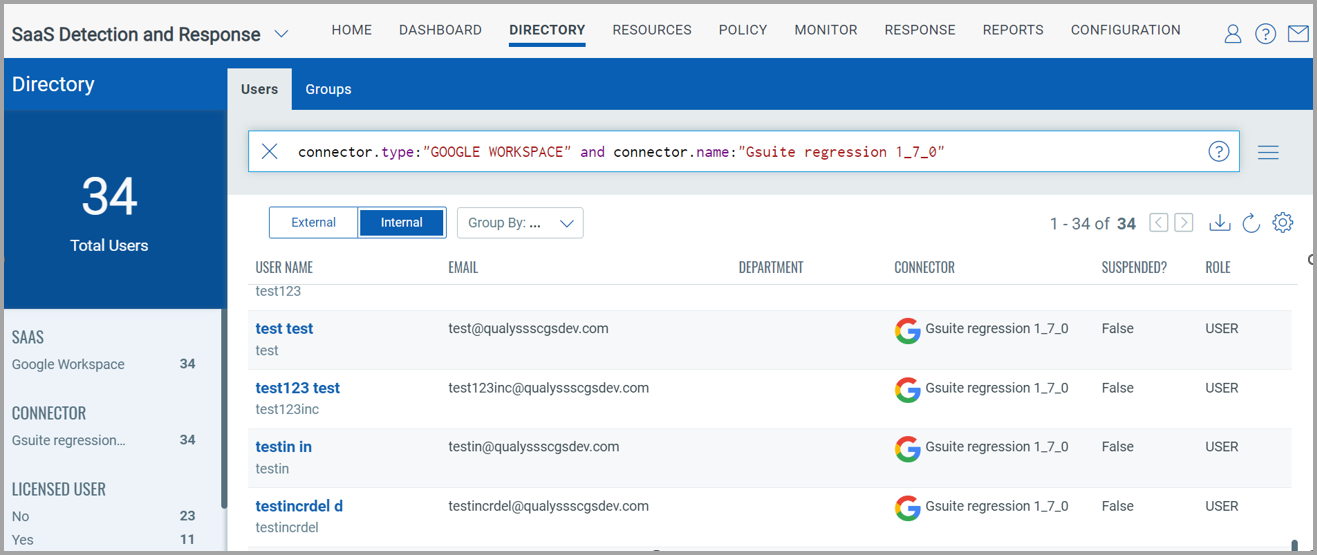Clear the search query with X icon
This screenshot has height=555, width=1317.
[269, 151]
